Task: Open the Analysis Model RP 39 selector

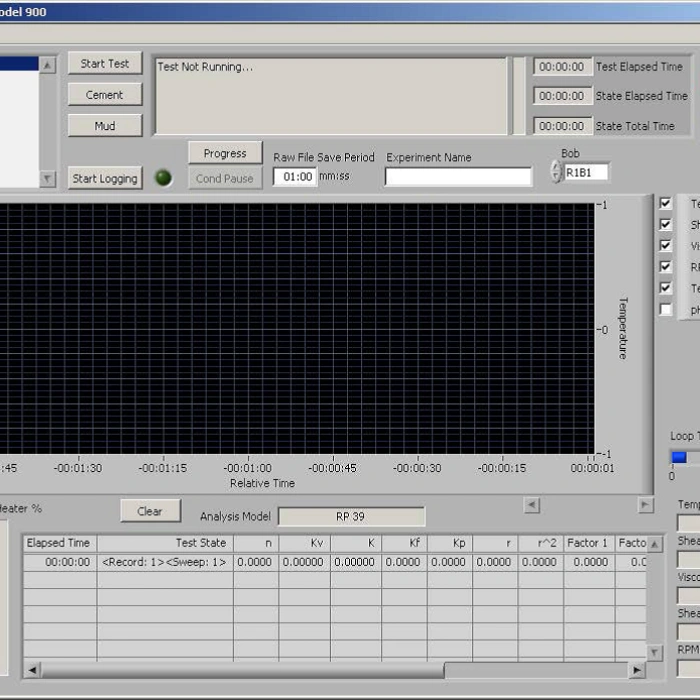Action: [351, 517]
